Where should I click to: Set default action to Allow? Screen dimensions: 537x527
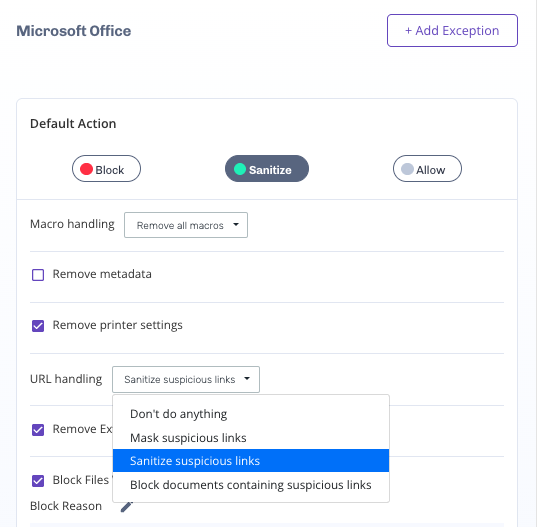(x=427, y=169)
